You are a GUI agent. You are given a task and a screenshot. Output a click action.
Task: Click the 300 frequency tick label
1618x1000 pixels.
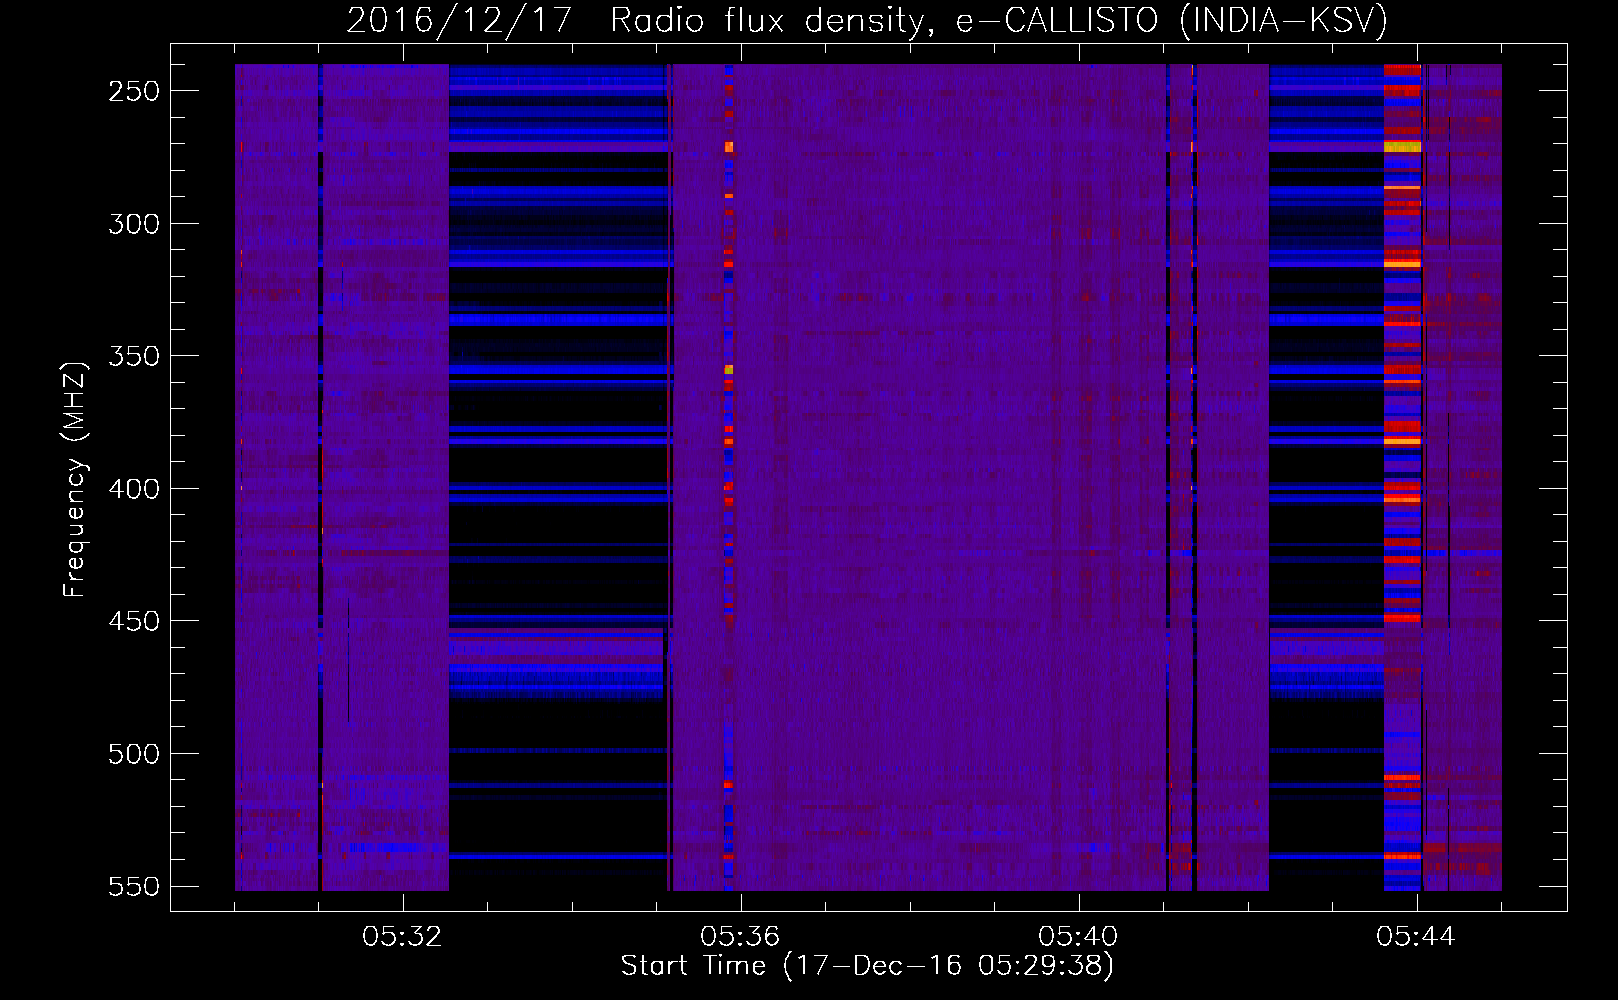134,224
